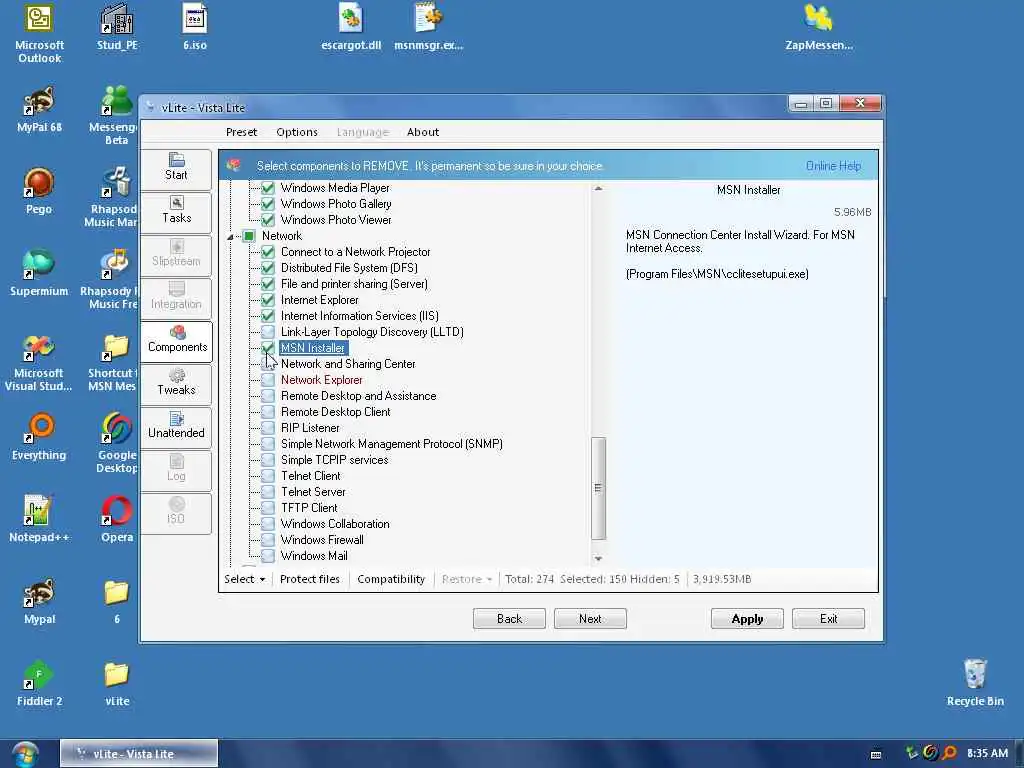Open the Start page in vLite sidebar

176,168
